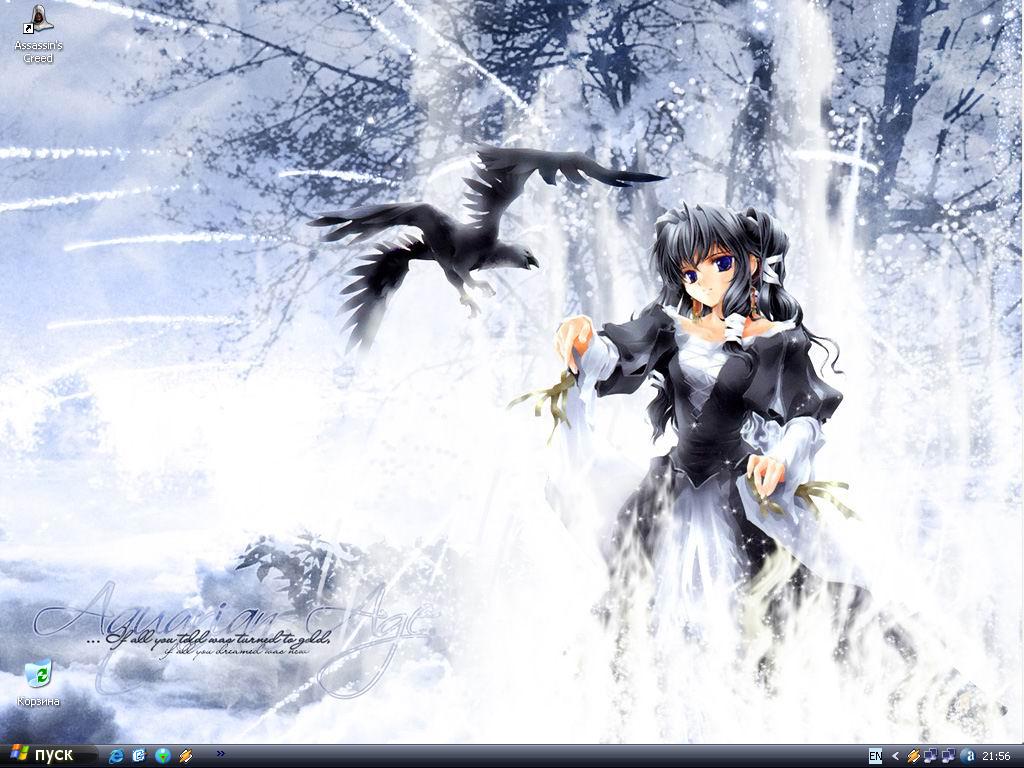Image resolution: width=1024 pixels, height=768 pixels.
Task: Open the avast antivirus tray icon
Action: (x=968, y=756)
